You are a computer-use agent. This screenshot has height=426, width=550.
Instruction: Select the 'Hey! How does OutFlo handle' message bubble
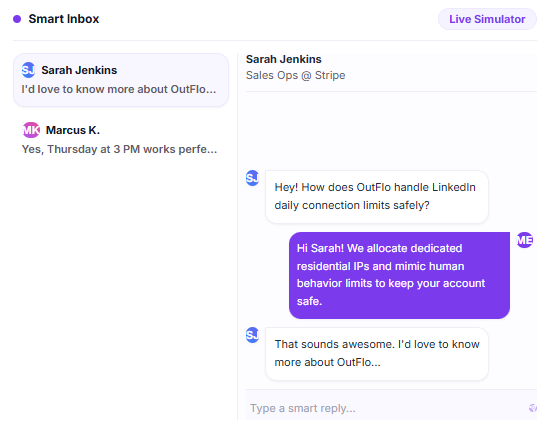[377, 197]
